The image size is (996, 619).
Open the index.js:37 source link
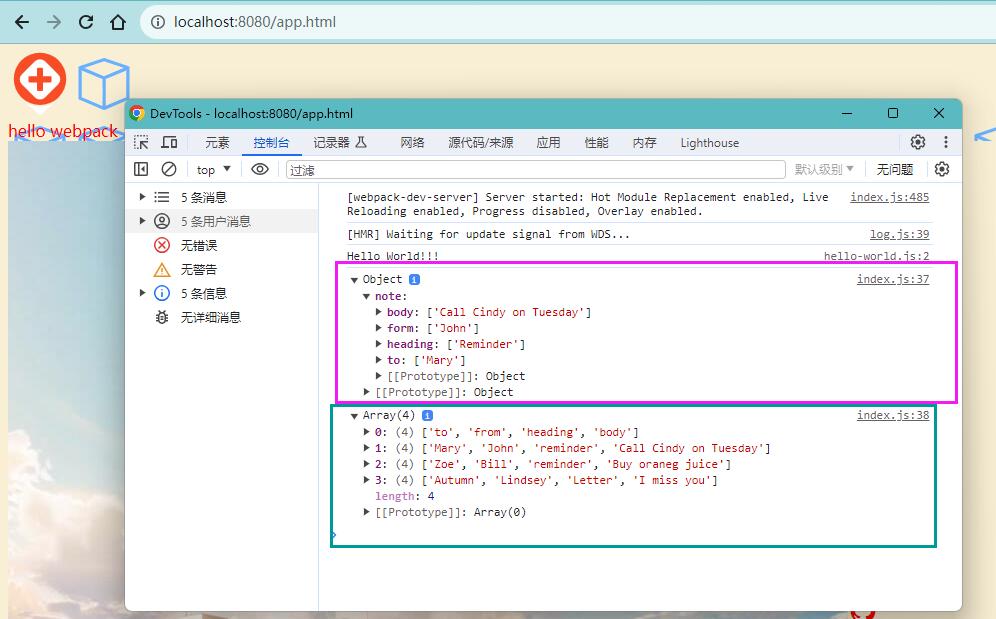click(x=892, y=279)
